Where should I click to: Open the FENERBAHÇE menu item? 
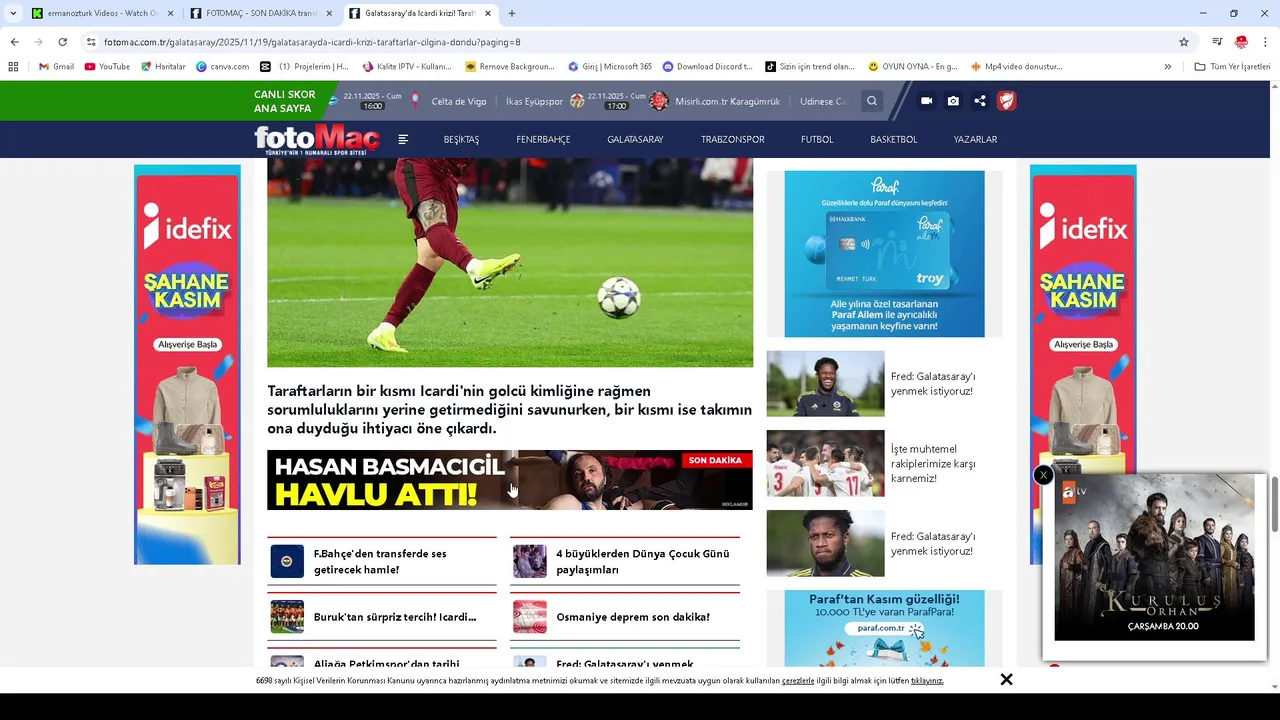pos(543,140)
